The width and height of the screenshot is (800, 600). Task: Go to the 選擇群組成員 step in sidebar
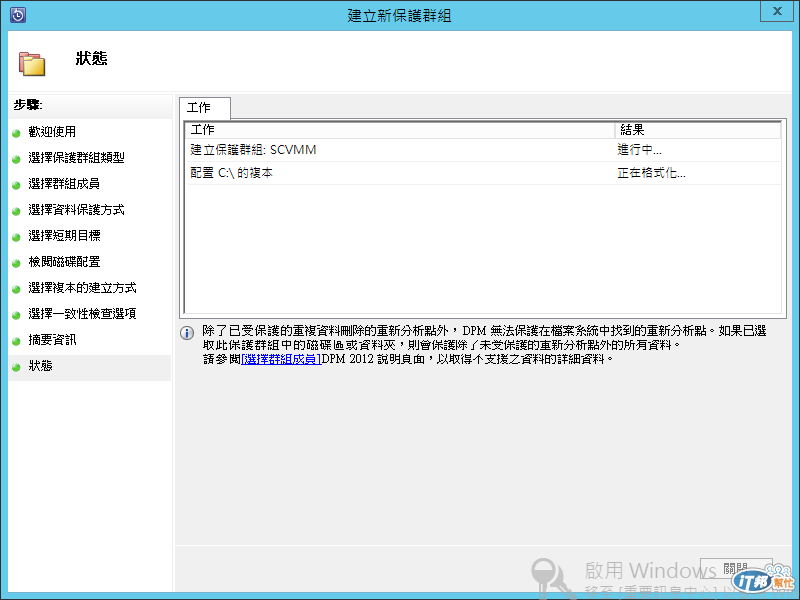tap(64, 184)
